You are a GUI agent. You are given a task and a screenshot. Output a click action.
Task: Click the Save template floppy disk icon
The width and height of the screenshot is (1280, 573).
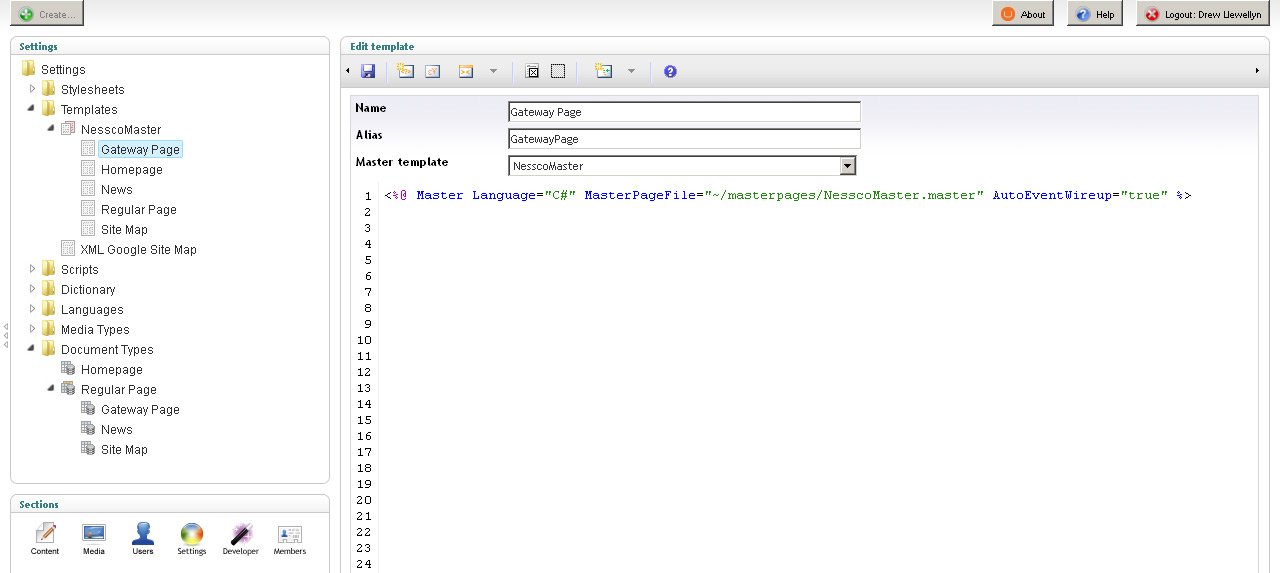(368, 71)
